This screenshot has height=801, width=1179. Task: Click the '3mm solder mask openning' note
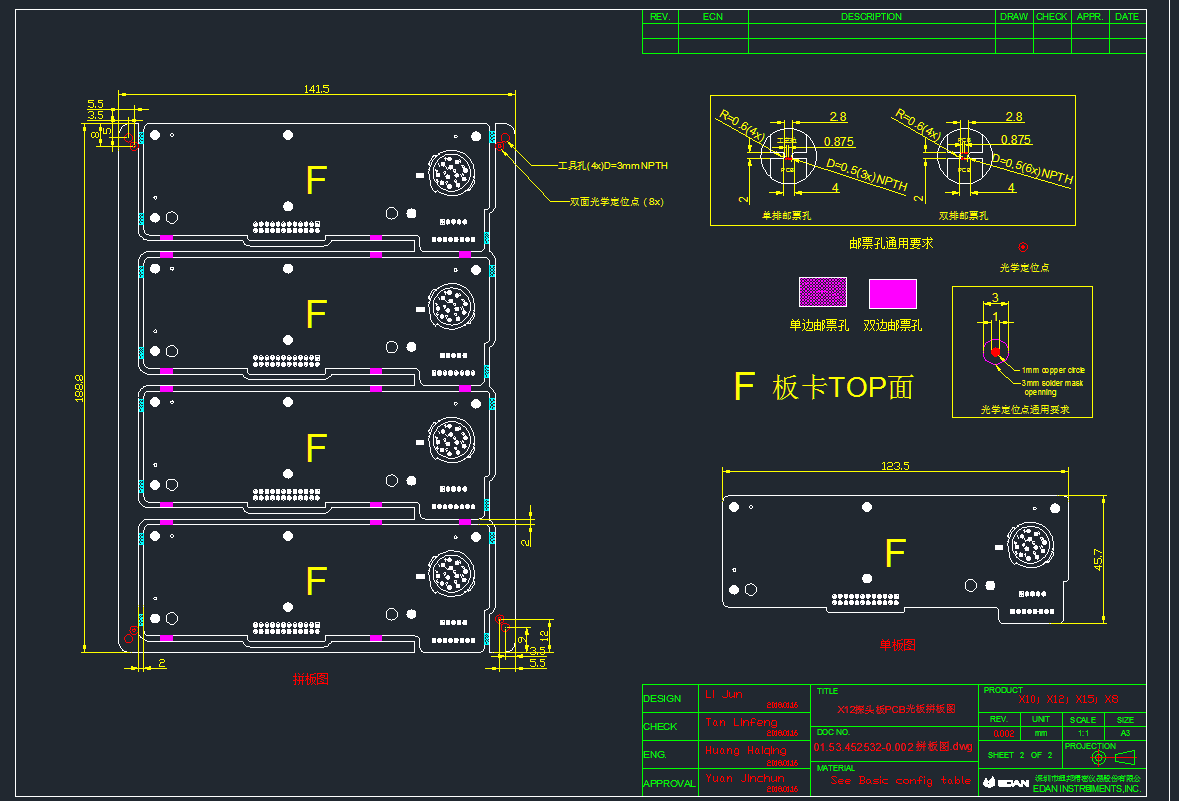pos(1052,387)
